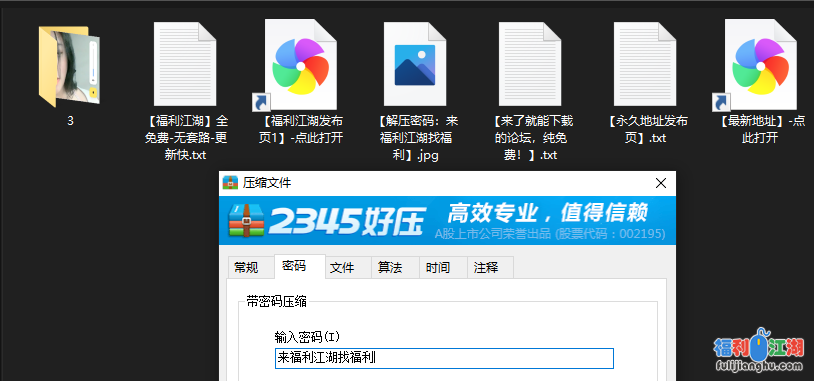
Task: Switch to the 密码 tab
Action: (x=294, y=266)
